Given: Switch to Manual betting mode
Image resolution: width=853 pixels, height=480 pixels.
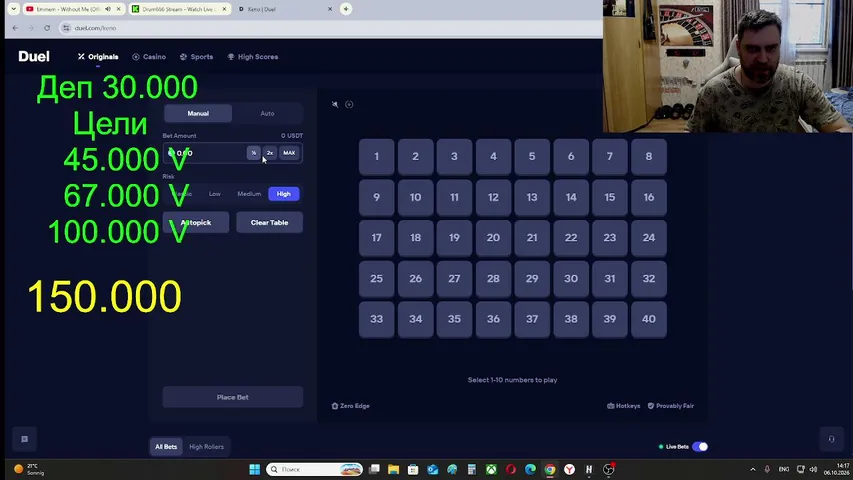Looking at the screenshot, I should (x=198, y=113).
